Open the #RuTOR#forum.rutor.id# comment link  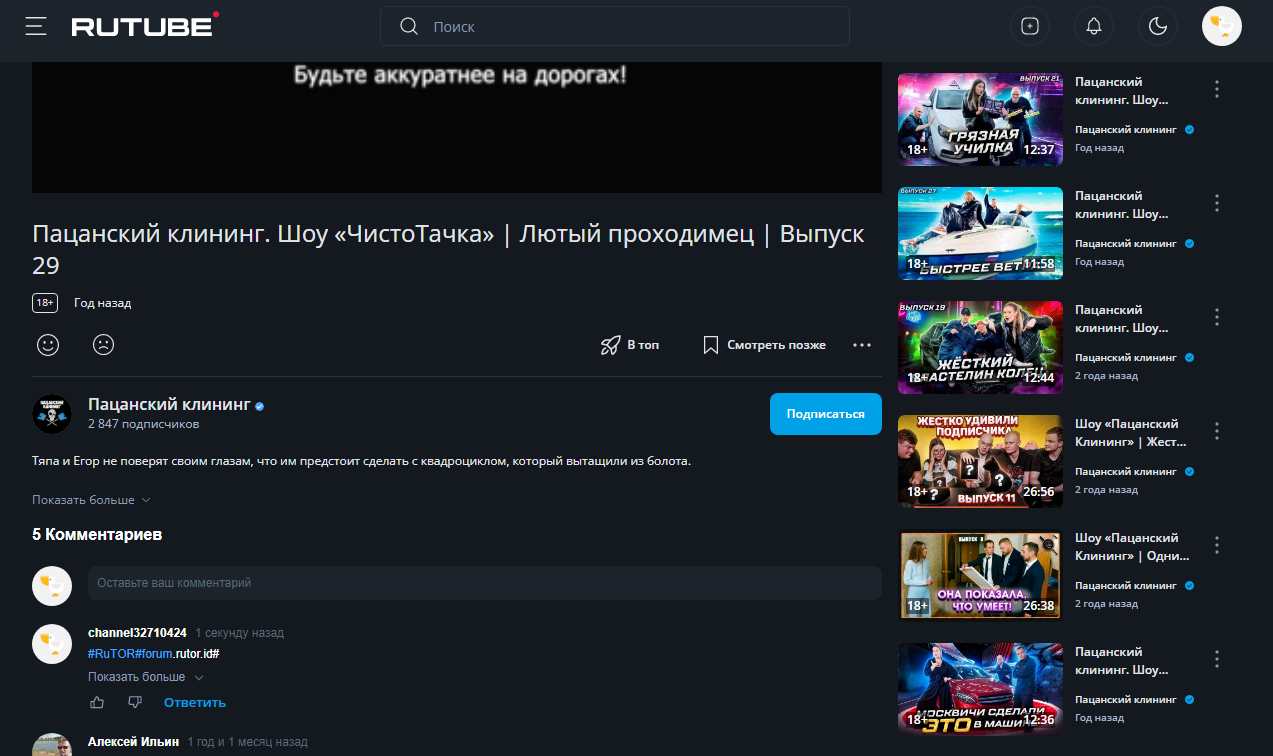pyautogui.click(x=153, y=653)
